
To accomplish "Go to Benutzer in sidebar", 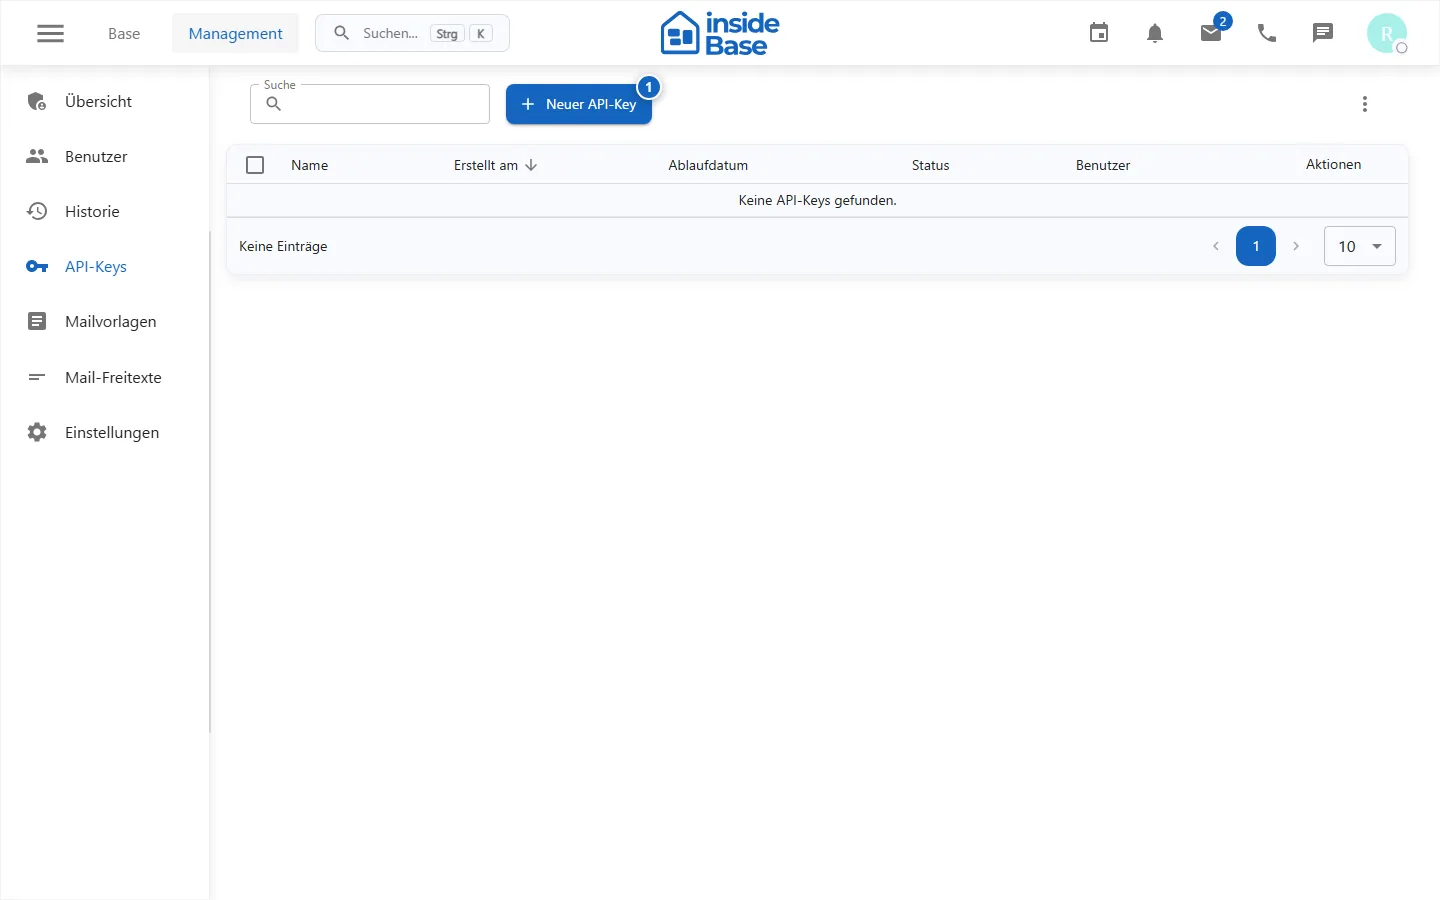I will pos(105,156).
